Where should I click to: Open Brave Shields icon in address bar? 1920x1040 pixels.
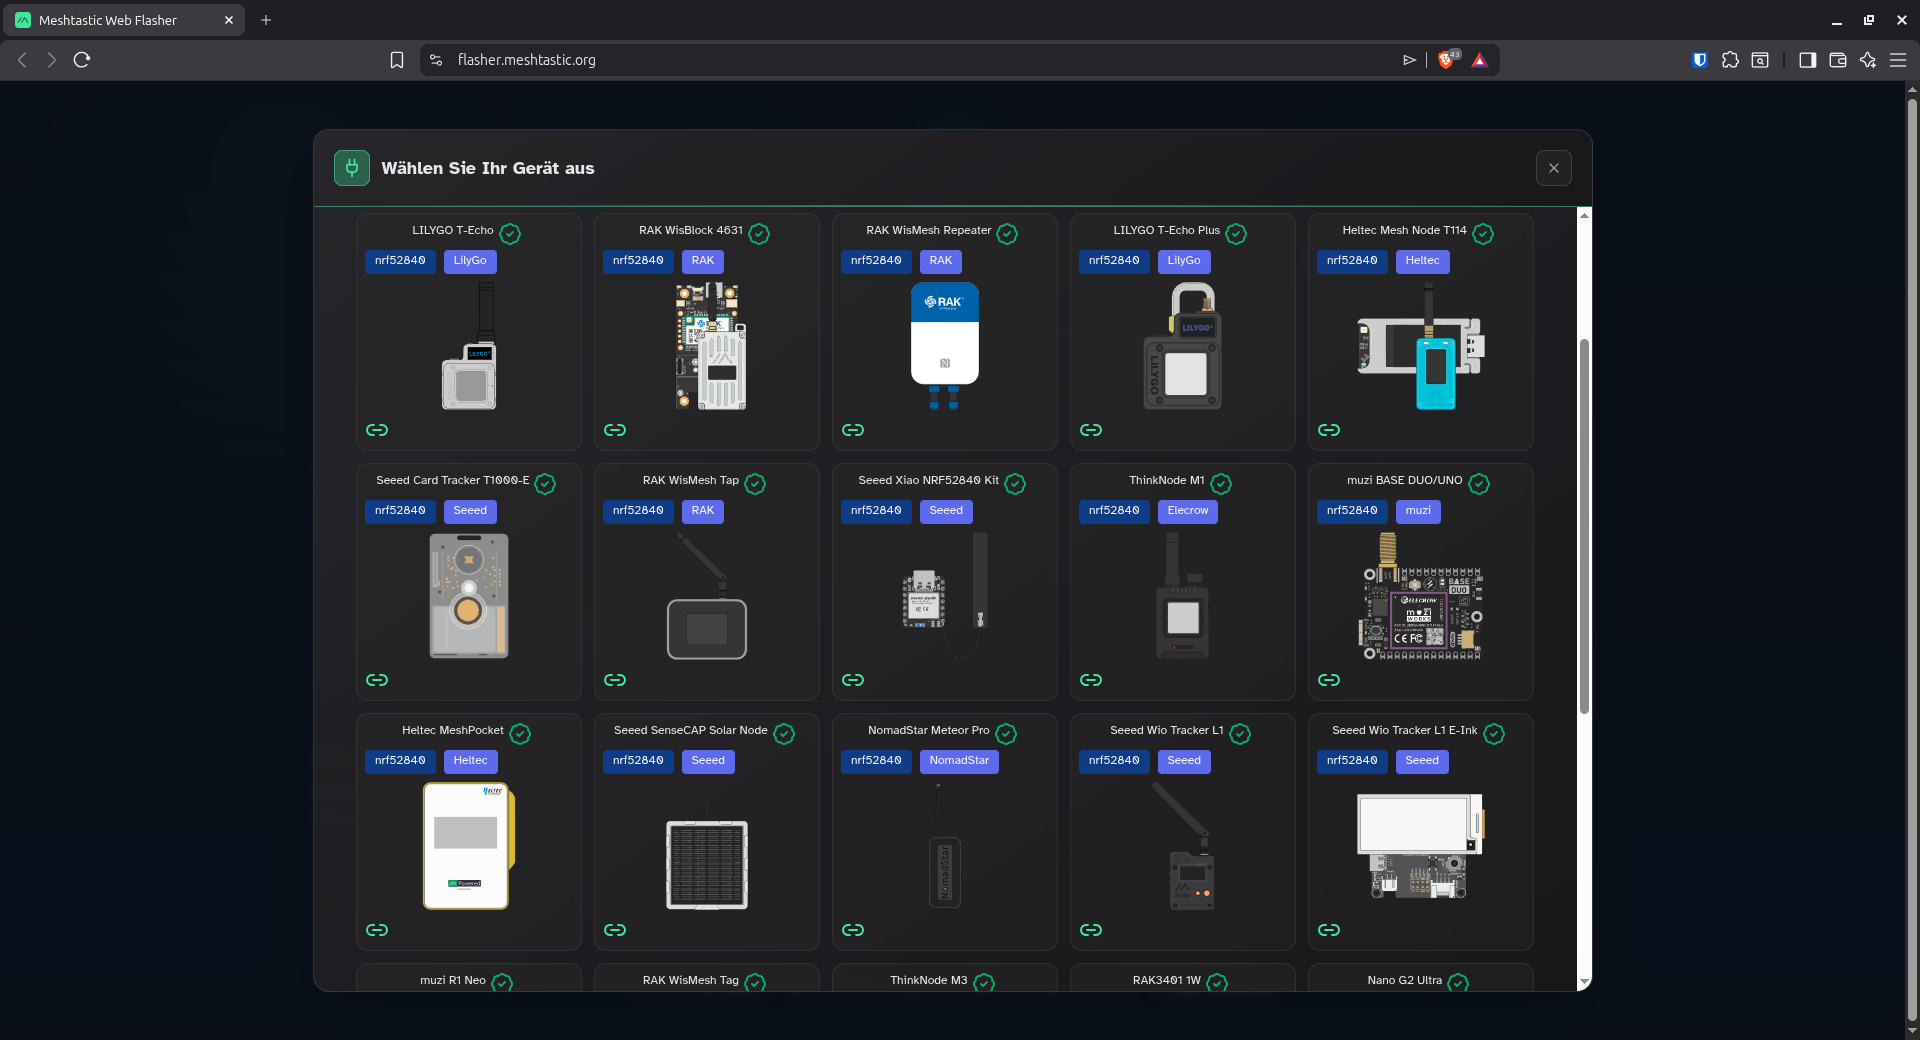[x=1446, y=60]
